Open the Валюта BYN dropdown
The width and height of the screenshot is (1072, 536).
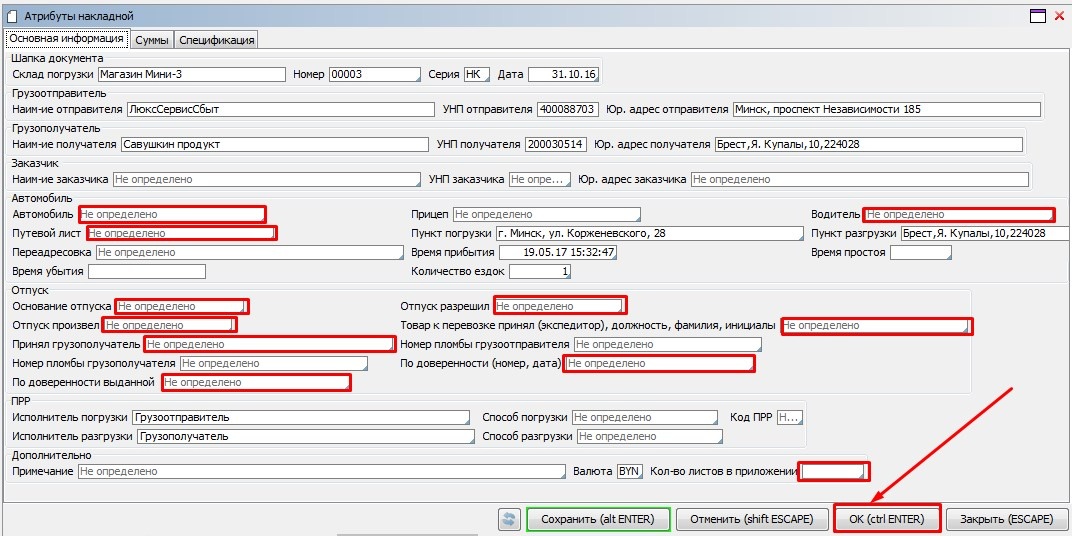(x=629, y=471)
